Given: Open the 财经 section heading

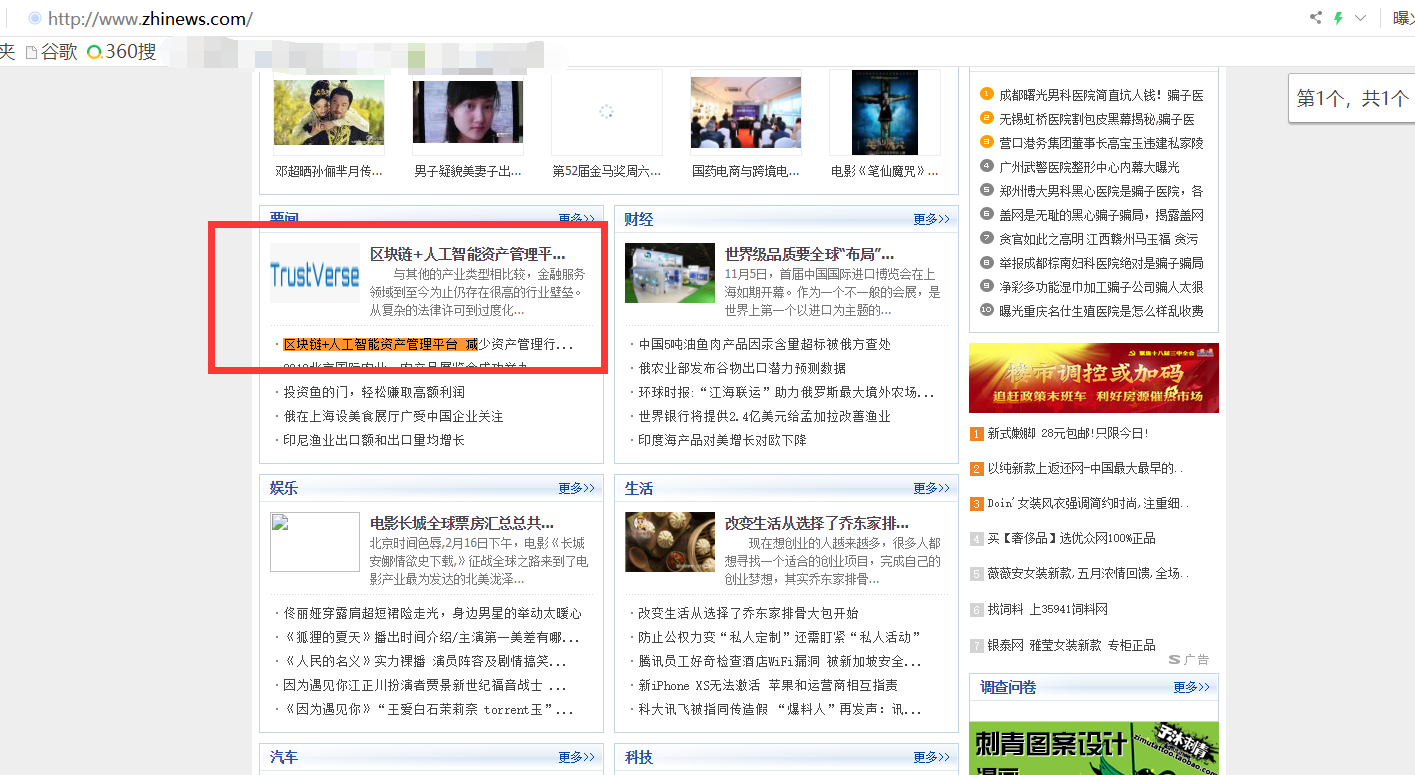Looking at the screenshot, I should pos(639,219).
